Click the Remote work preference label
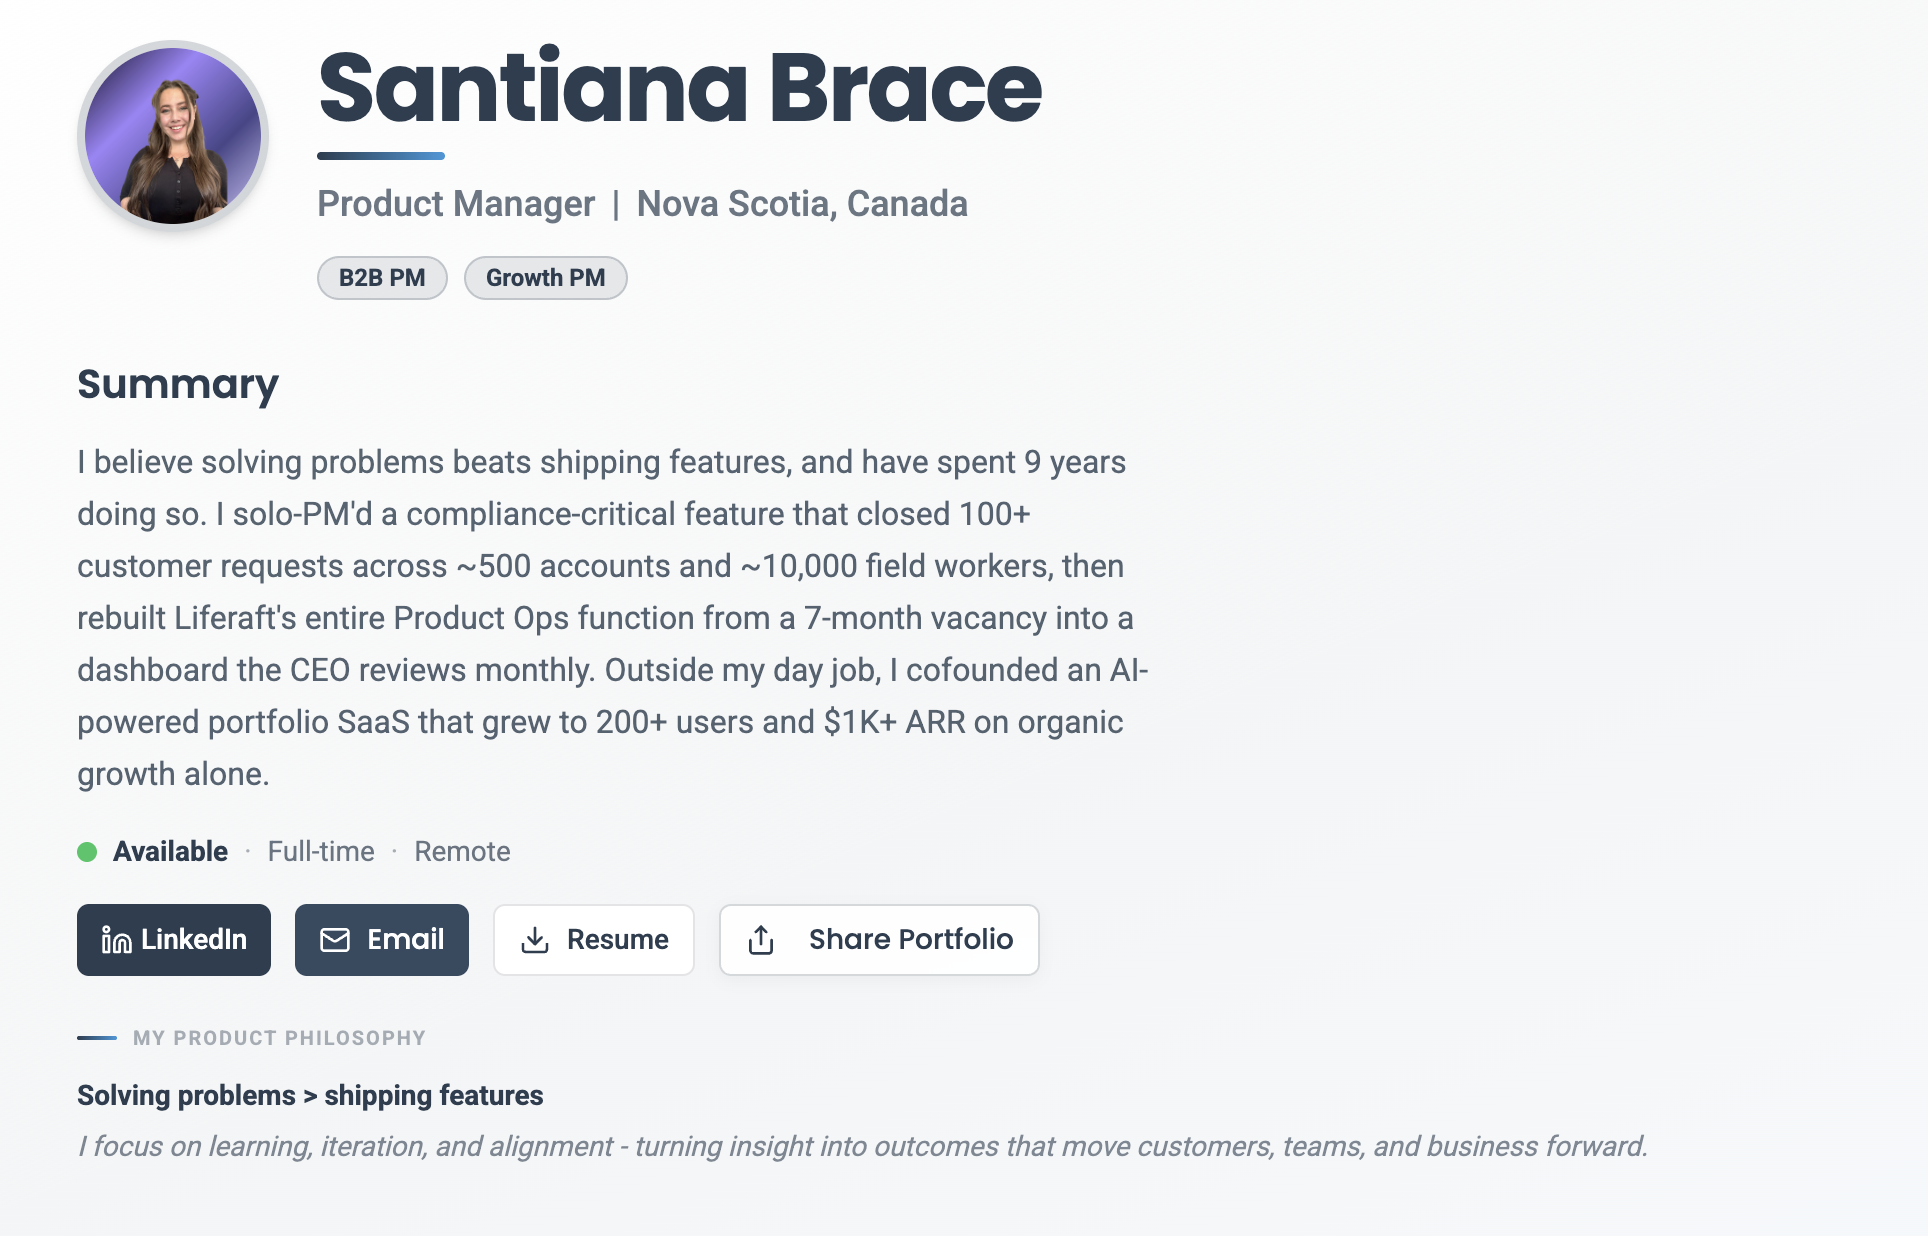Viewport: 1928px width, 1236px height. (462, 852)
